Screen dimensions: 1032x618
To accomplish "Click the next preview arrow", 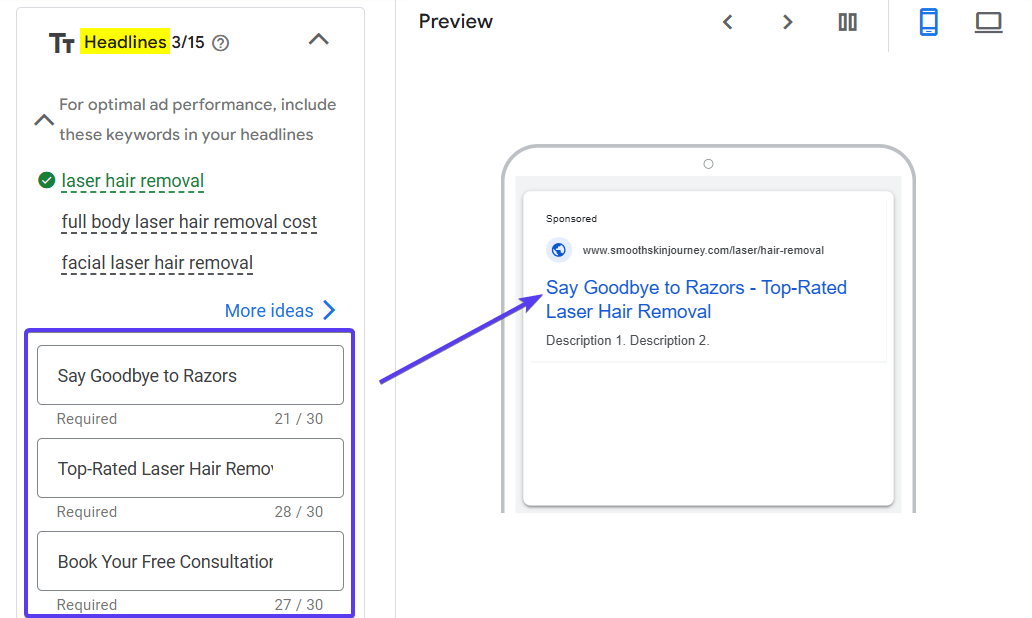I will click(787, 22).
